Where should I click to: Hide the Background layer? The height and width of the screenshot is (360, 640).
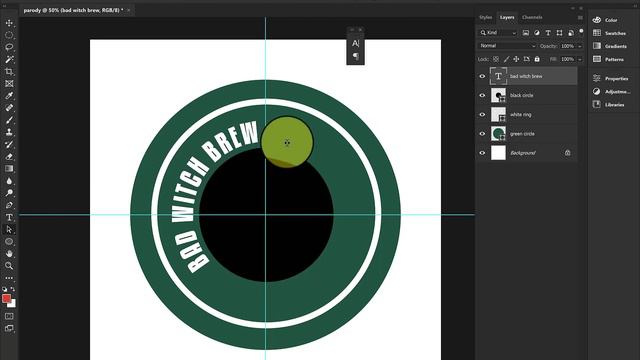pyautogui.click(x=482, y=153)
